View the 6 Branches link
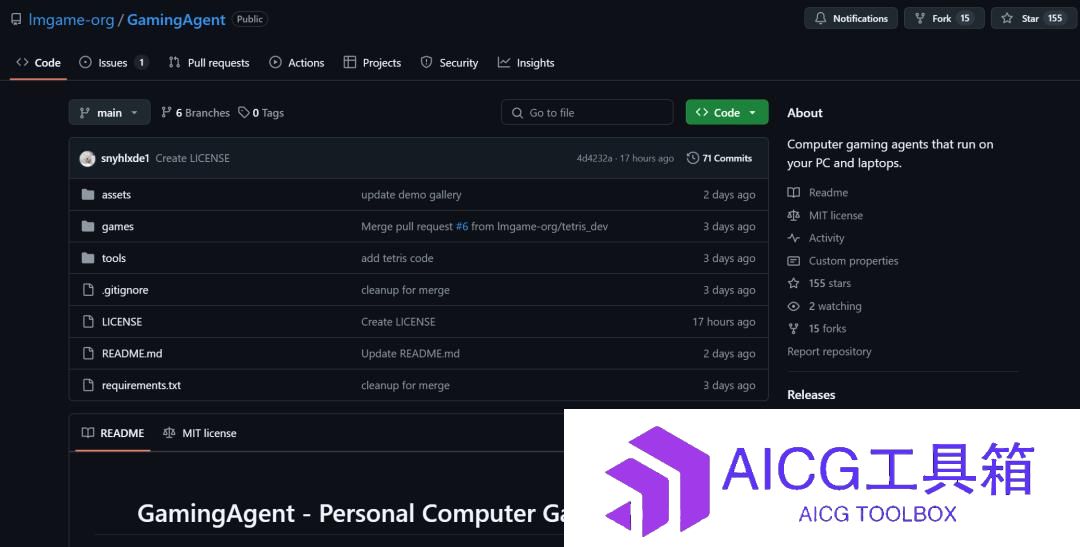The image size is (1080, 547). coord(196,112)
